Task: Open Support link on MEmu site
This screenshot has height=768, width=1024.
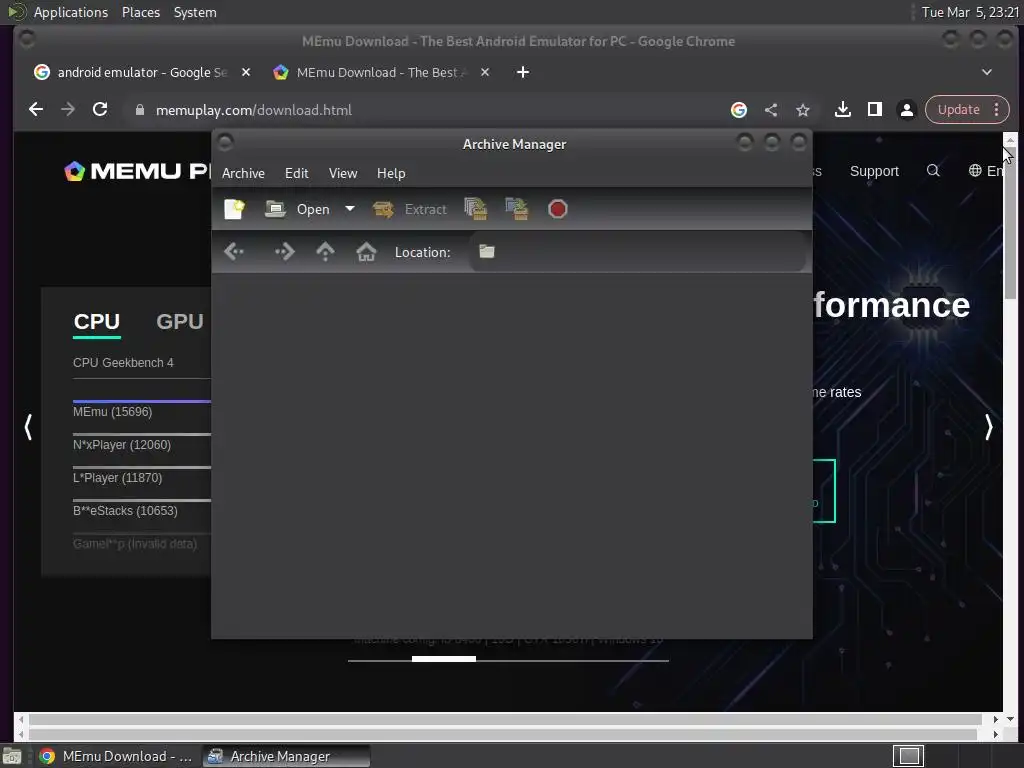Action: tap(874, 171)
